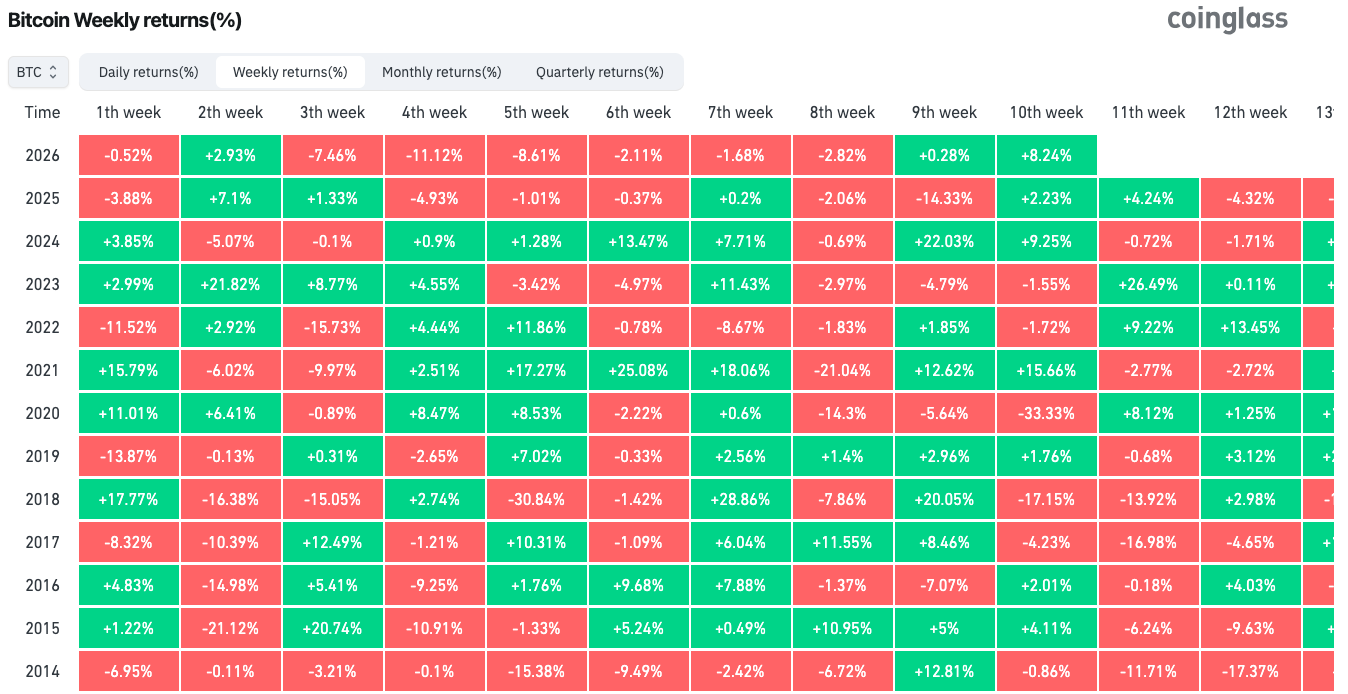
Task: Select the 2014 row label
Action: 42,671
